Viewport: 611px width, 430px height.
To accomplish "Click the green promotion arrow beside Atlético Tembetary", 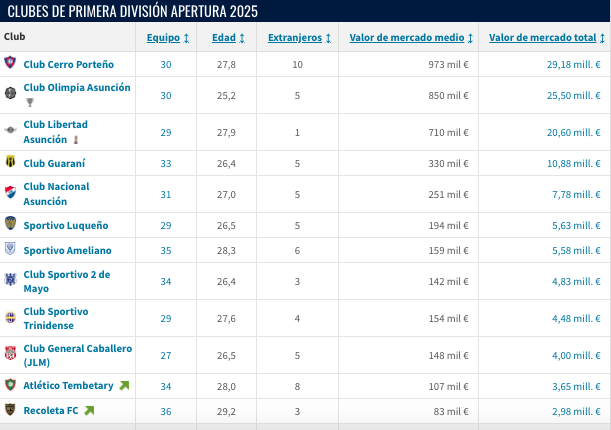I will 124,386.
